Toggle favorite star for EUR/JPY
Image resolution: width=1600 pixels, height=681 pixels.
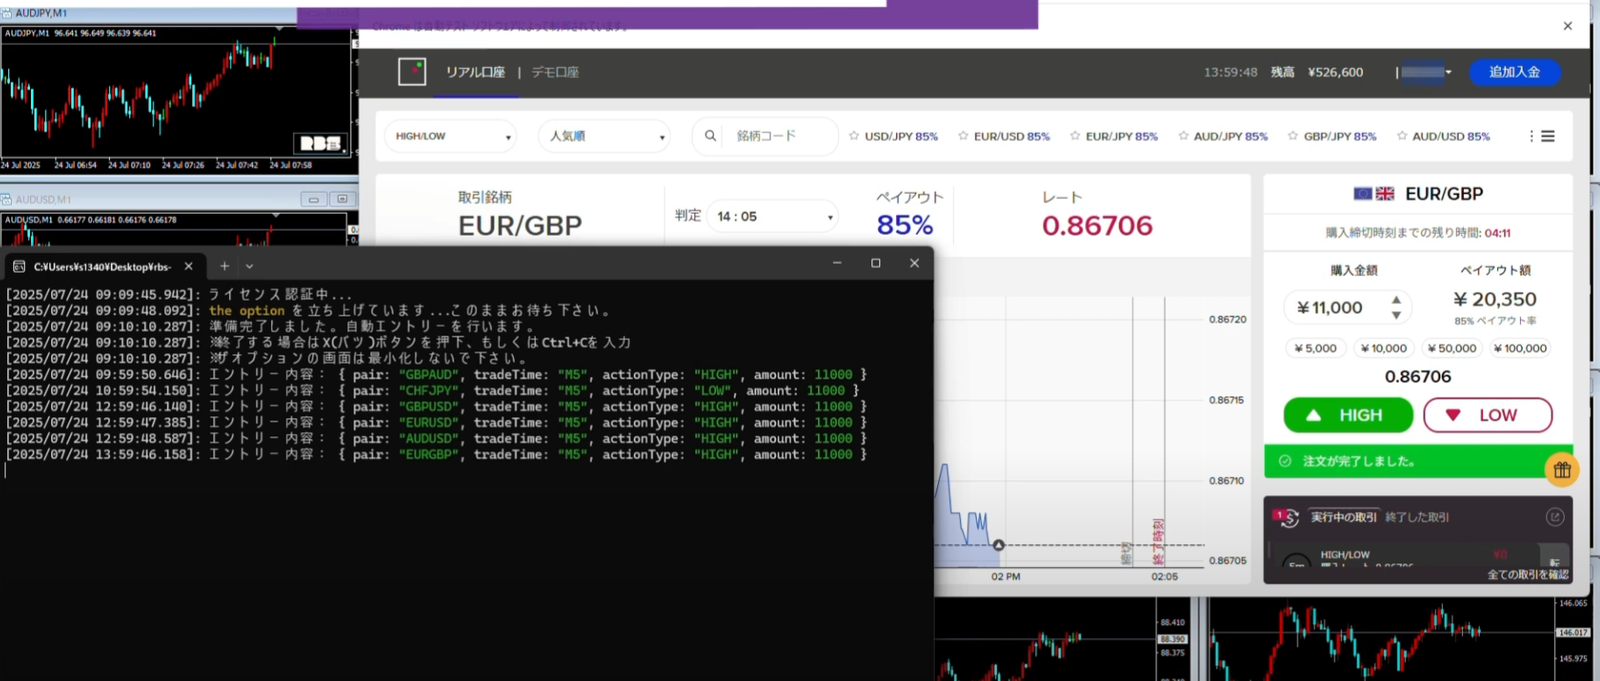[1075, 136]
